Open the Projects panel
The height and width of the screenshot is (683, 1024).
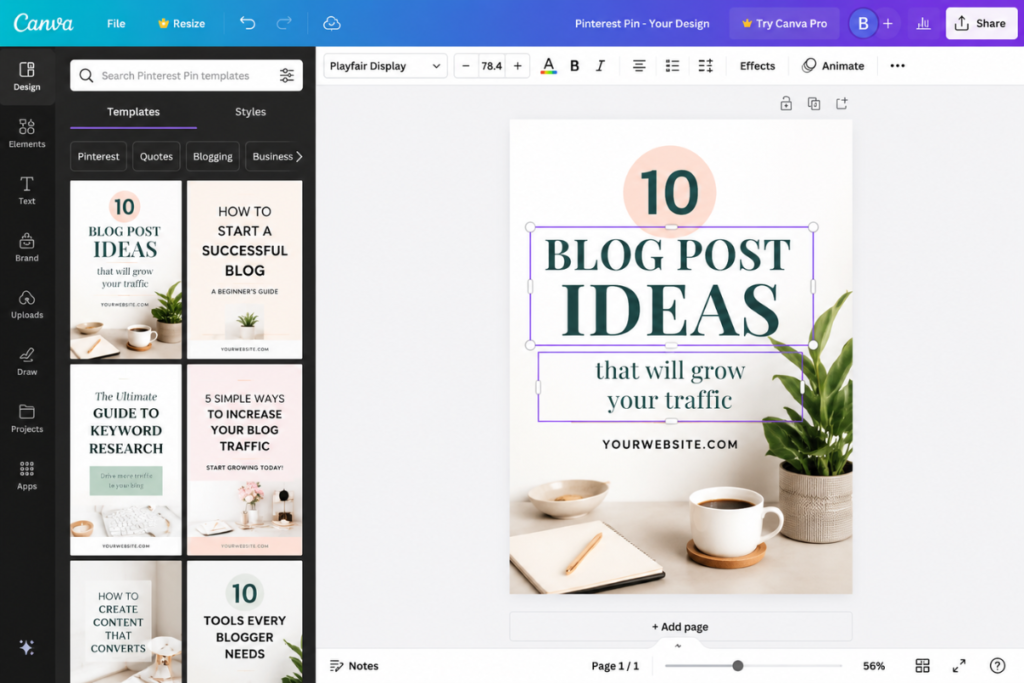coord(27,419)
